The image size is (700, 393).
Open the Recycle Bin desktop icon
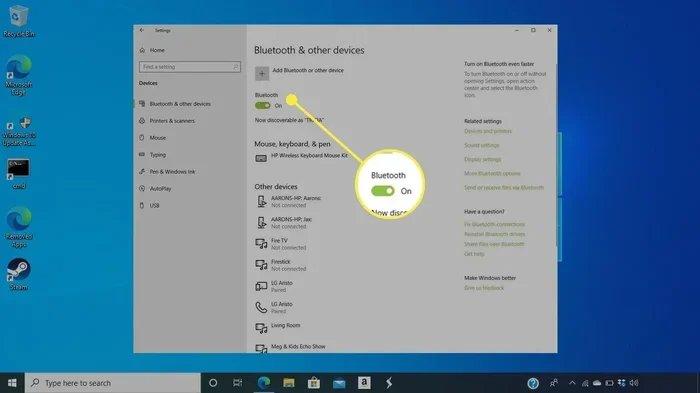(18, 21)
